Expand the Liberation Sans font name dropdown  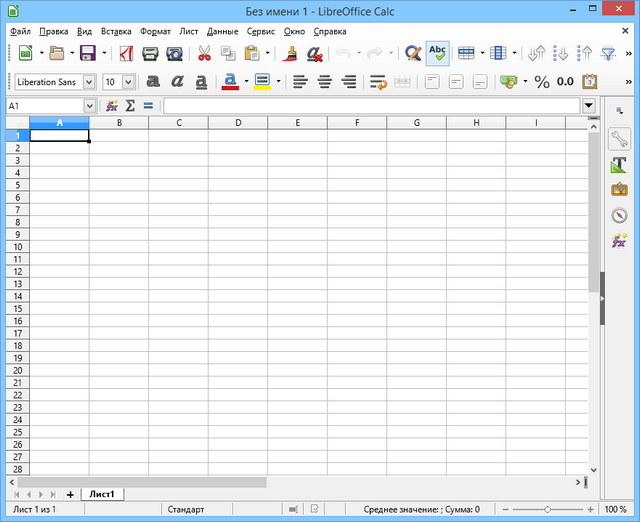(89, 82)
